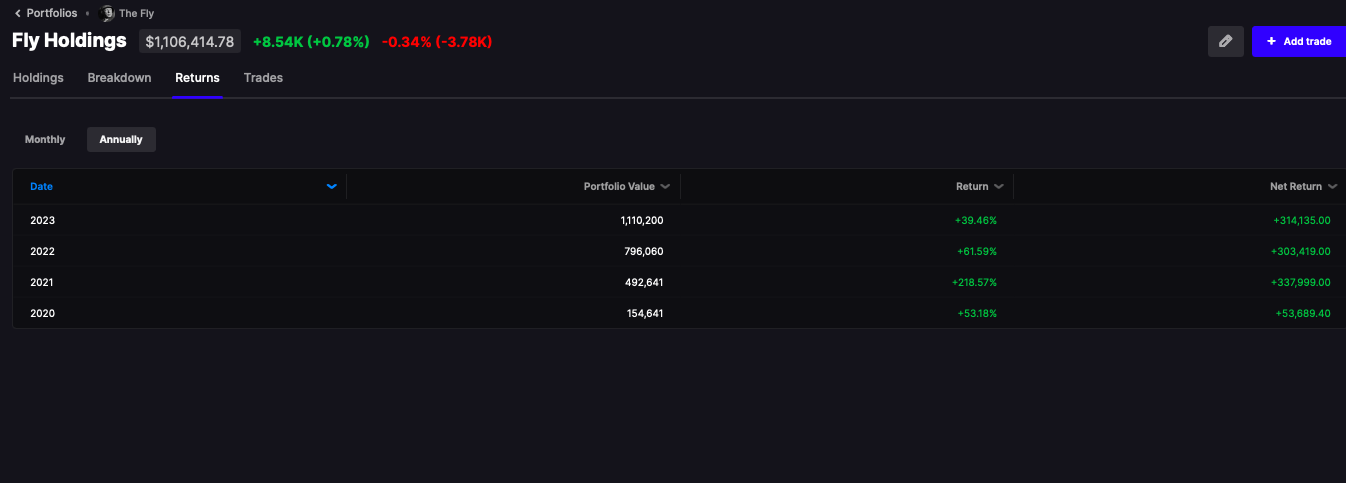The width and height of the screenshot is (1346, 483).
Task: Switch to Monthly returns view
Action: click(x=45, y=140)
